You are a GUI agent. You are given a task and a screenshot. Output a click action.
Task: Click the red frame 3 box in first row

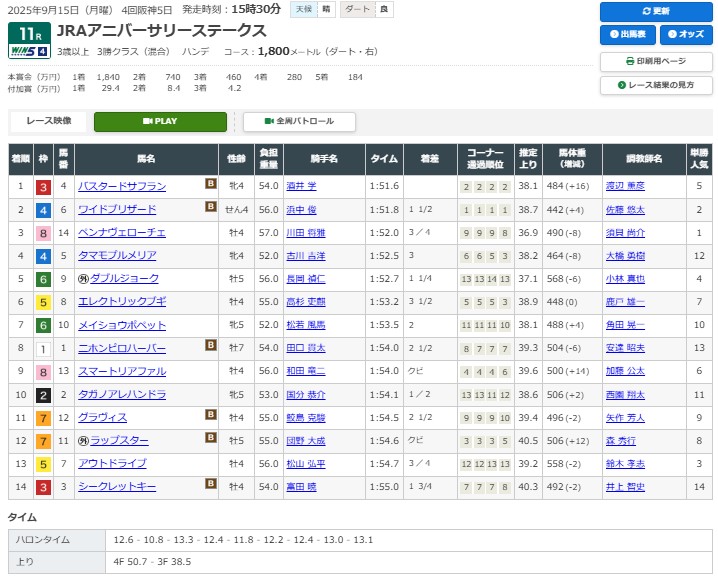(43, 187)
